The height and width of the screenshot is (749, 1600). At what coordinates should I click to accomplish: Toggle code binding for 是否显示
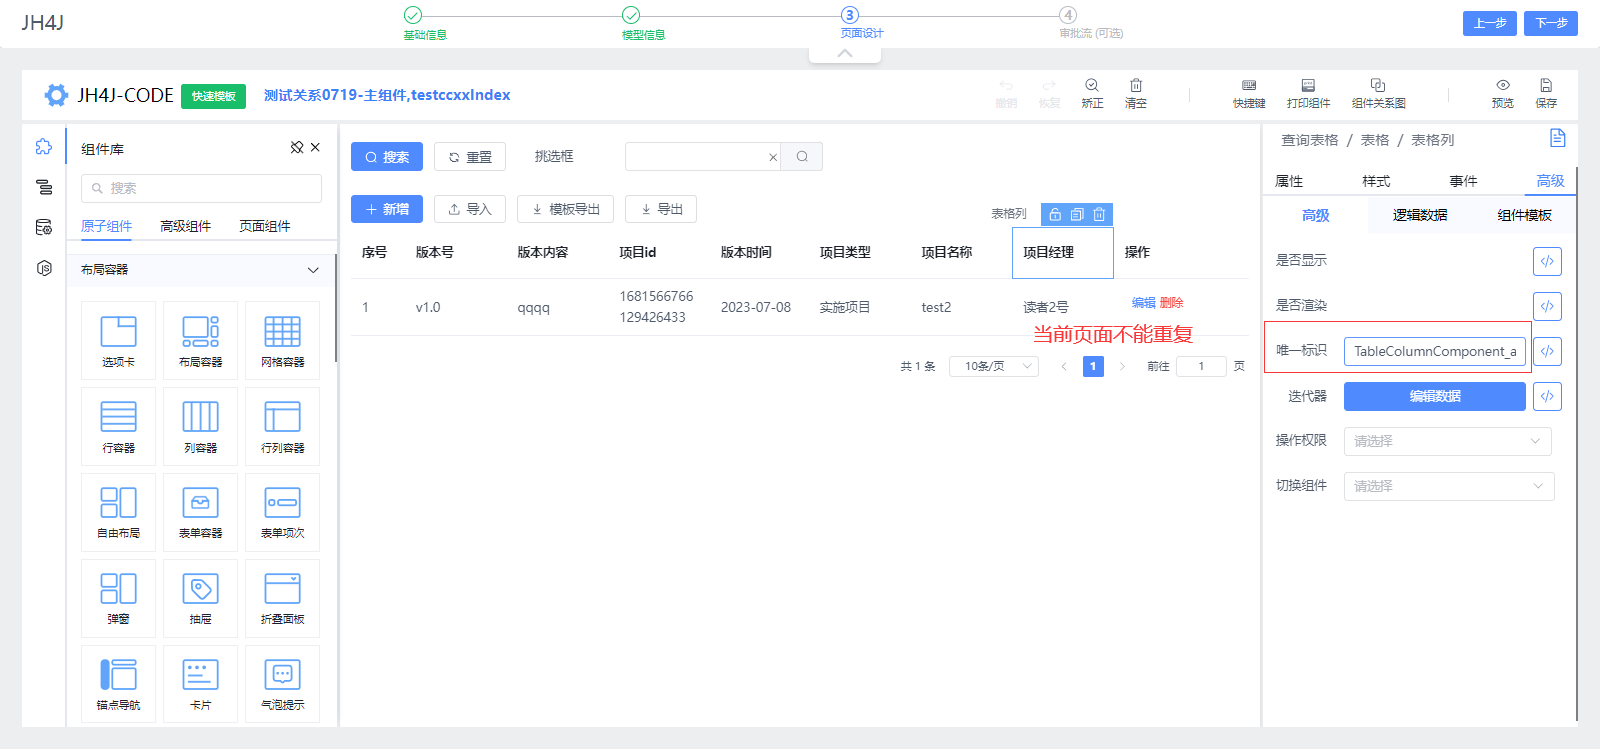(x=1547, y=261)
